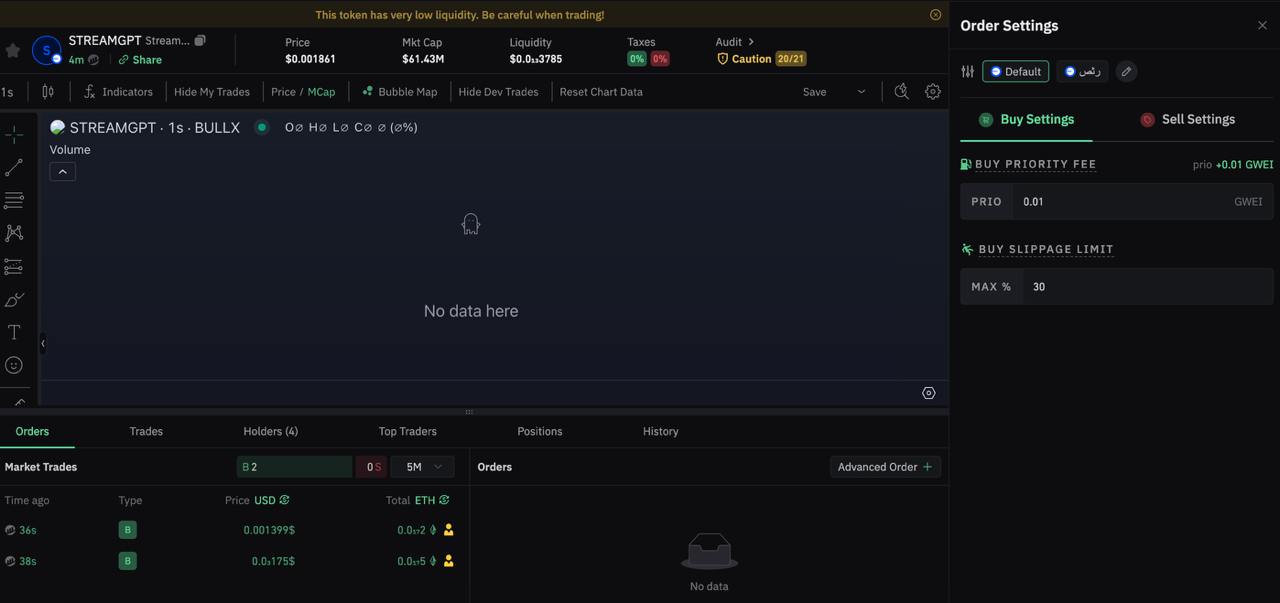Open the emoji sticker tool
This screenshot has width=1280, height=603.
(14, 365)
